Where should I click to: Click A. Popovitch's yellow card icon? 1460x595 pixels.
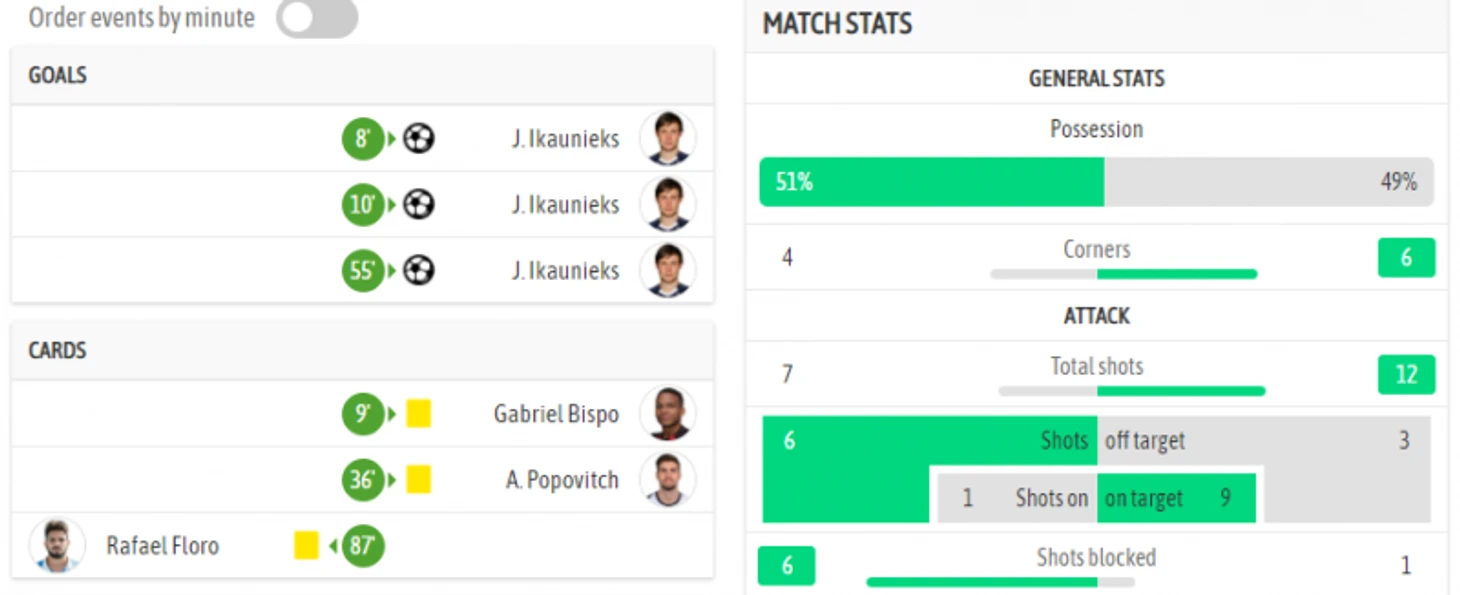click(419, 479)
